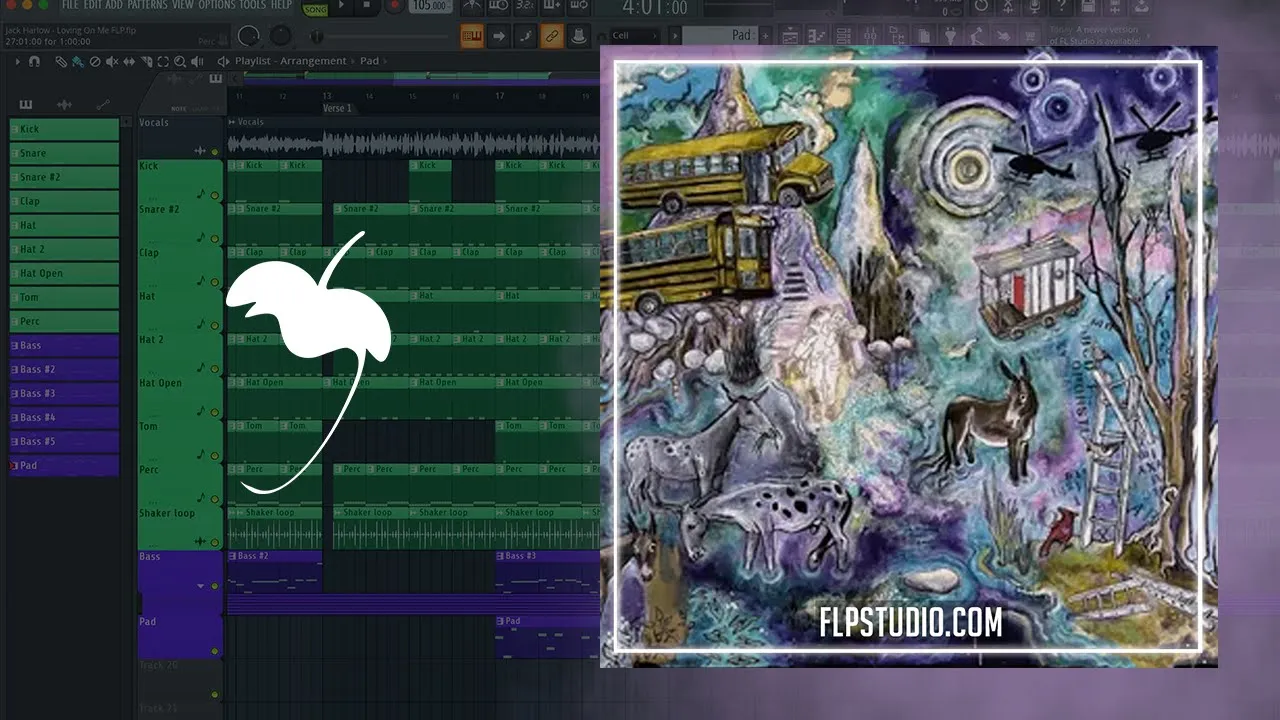Expand the playlist options arrow menu
Image resolution: width=1280 pixels, height=720 pixels.
(17, 61)
